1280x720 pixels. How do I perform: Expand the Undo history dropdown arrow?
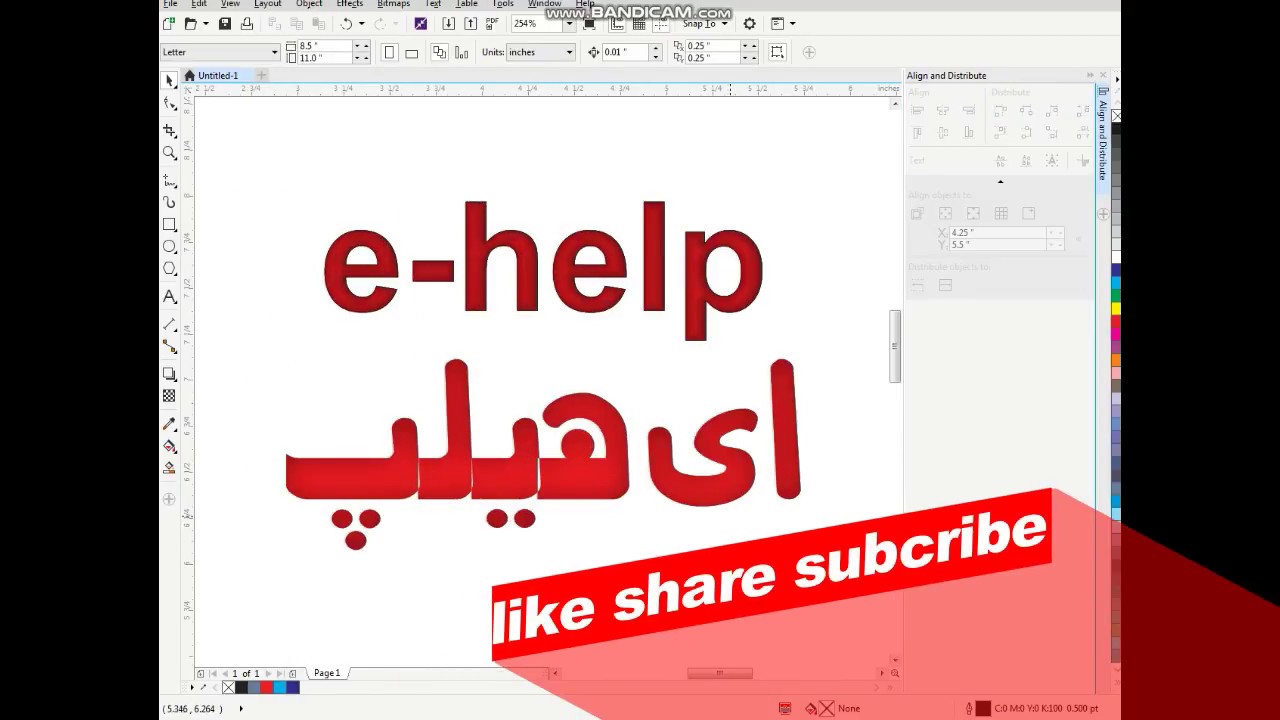click(x=362, y=23)
